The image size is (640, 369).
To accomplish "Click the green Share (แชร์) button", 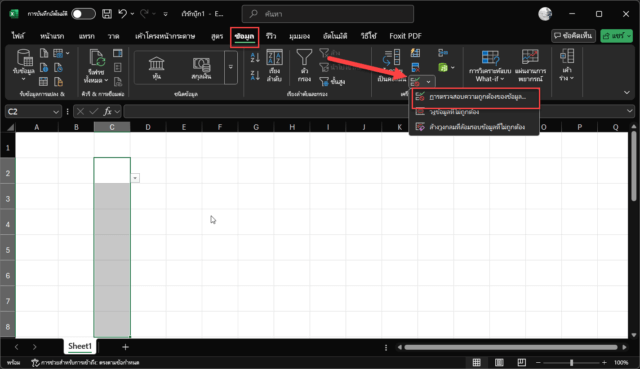I will coord(616,36).
